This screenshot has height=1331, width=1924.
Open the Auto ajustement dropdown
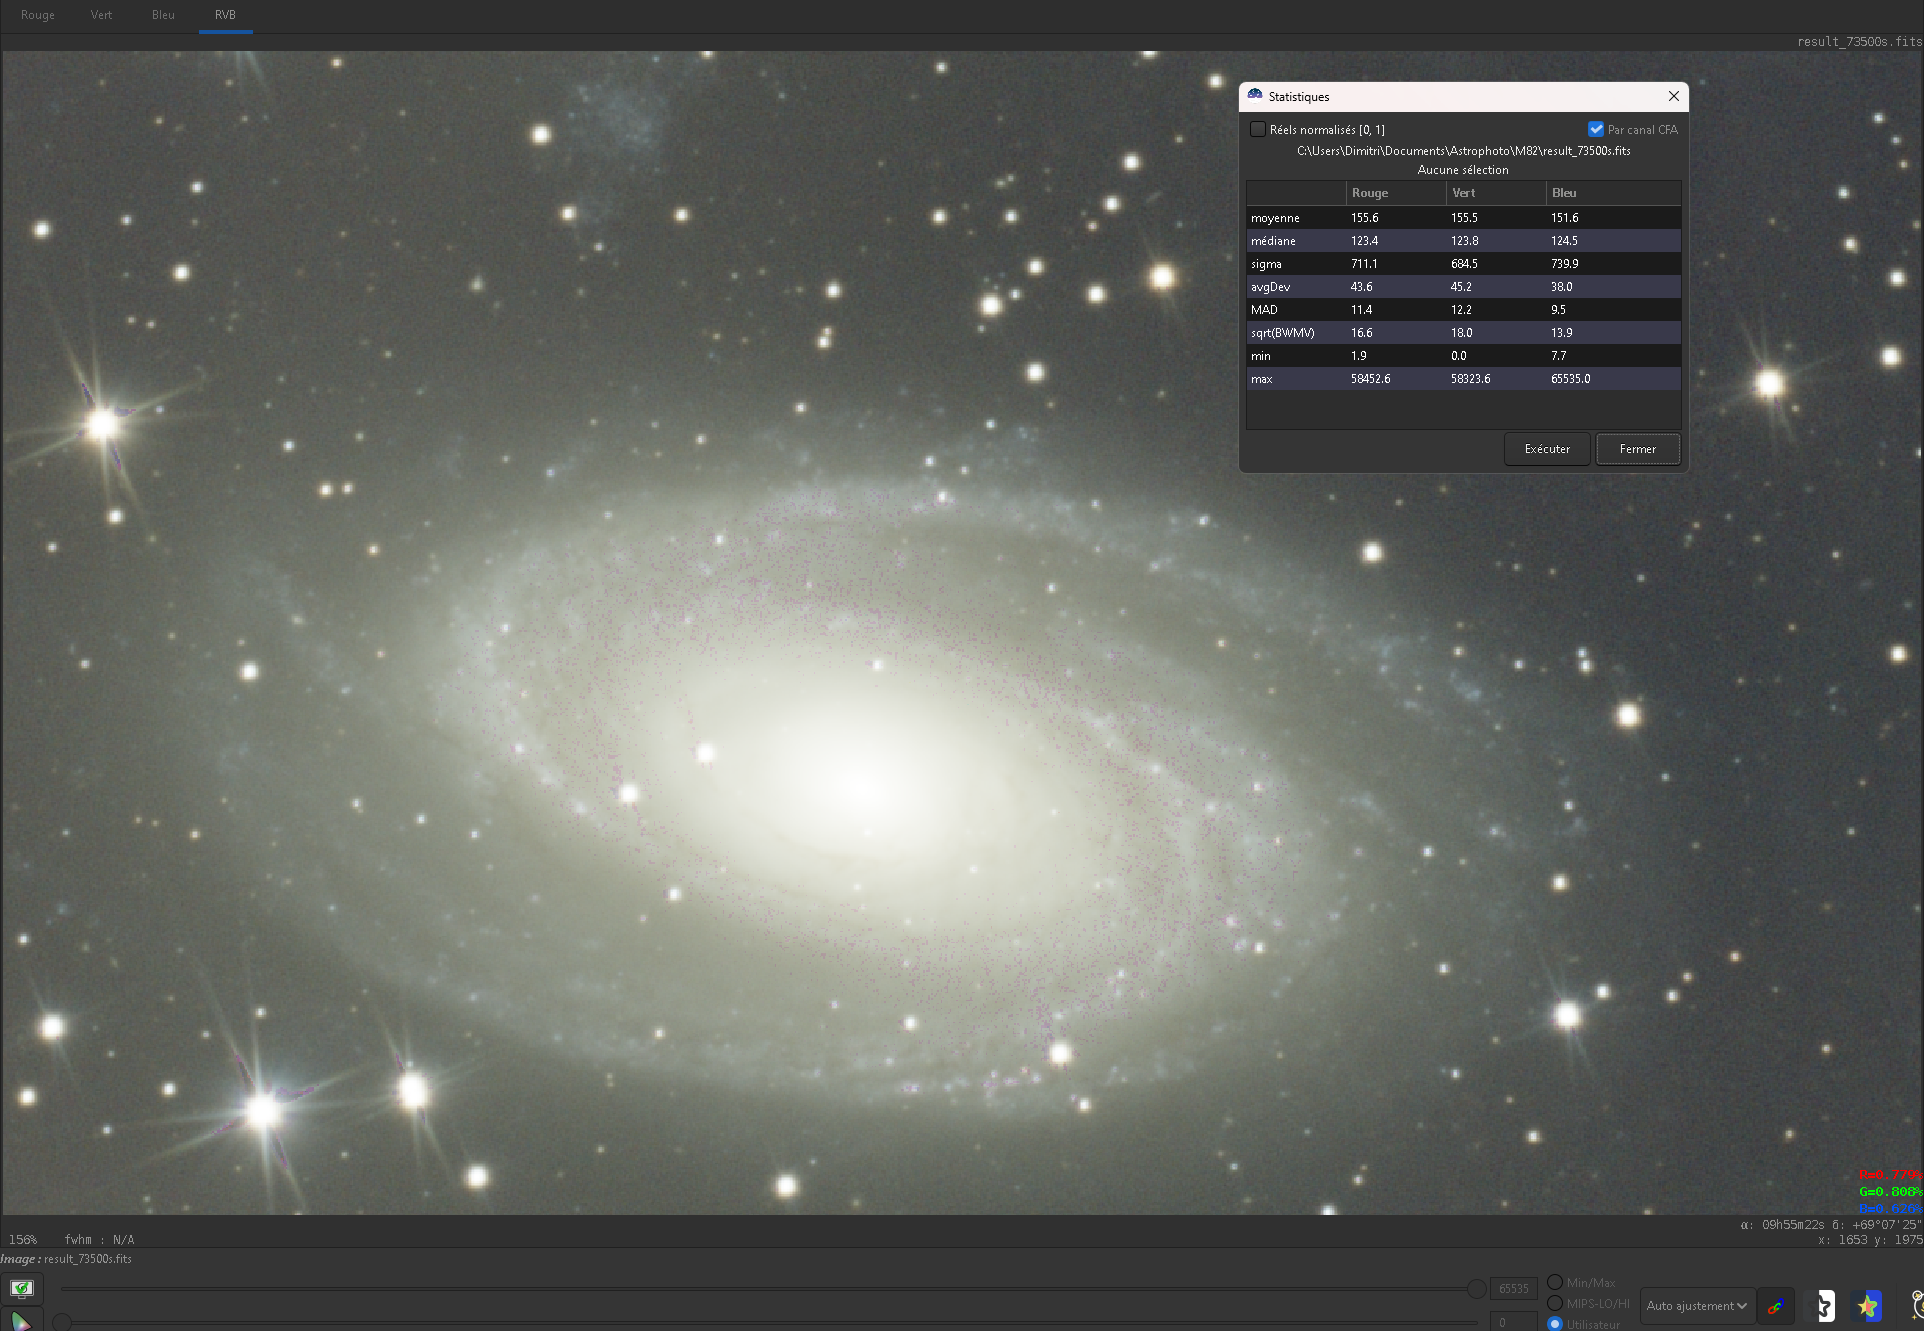[x=1697, y=1306]
